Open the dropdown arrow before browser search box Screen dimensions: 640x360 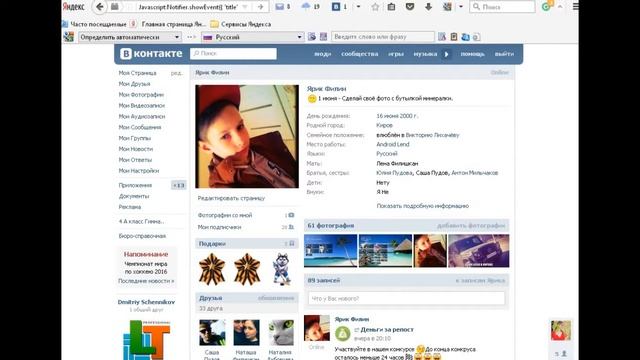click(x=461, y=7)
